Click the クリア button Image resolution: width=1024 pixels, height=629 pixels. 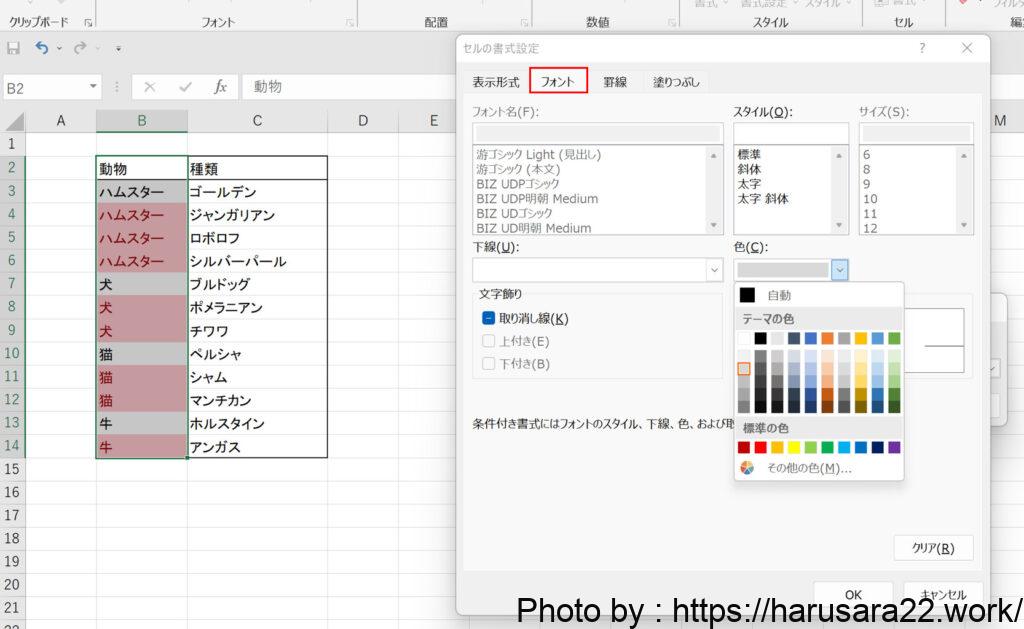[x=933, y=548]
